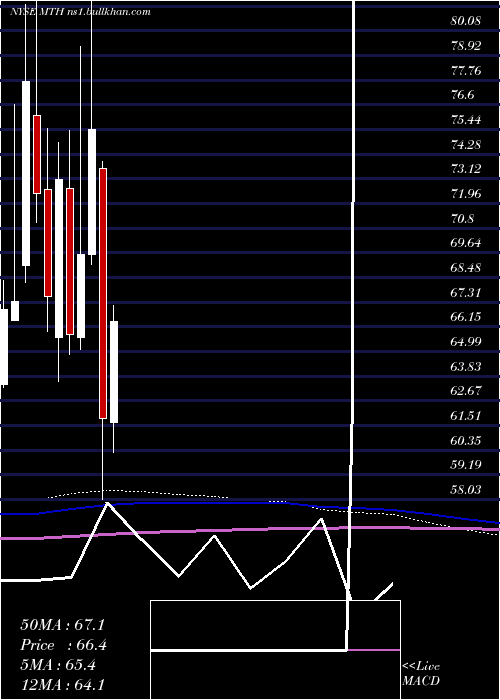
Task: Click the Price : 66.4 readout
Action: click(63, 645)
